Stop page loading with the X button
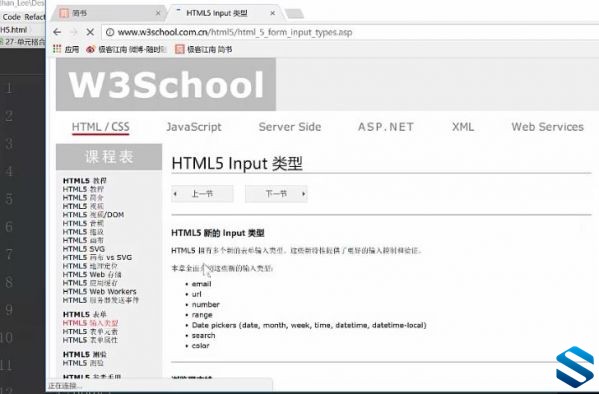This screenshot has height=394, width=599. [x=90, y=32]
